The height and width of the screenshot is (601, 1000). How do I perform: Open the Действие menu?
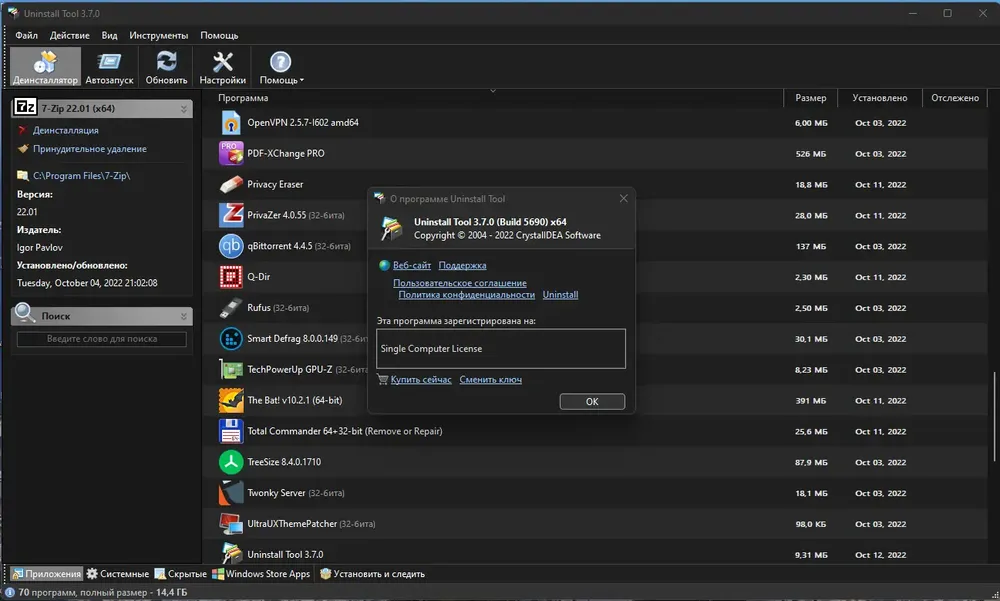pos(70,35)
